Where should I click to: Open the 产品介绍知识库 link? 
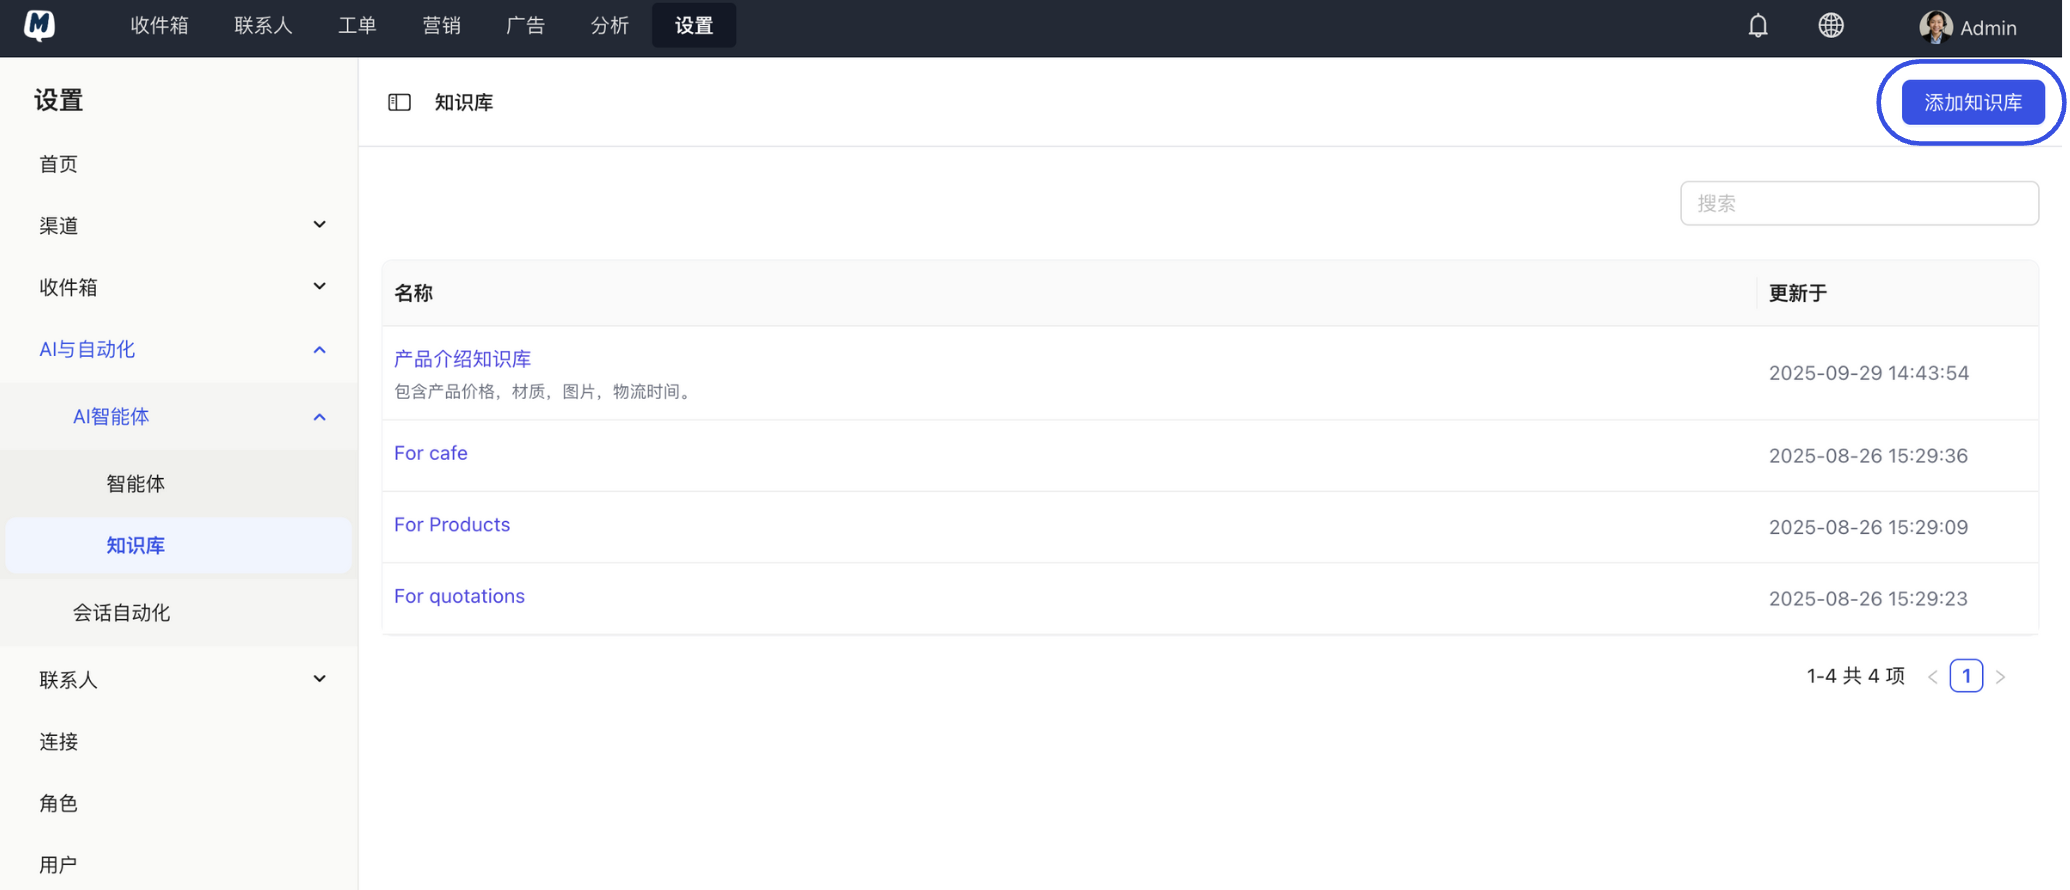tap(462, 359)
